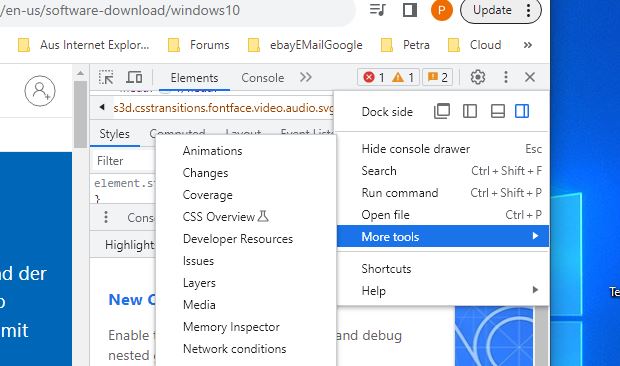Viewport: 620px width, 366px height.
Task: Open Developer Resources tool
Action: [246, 239]
